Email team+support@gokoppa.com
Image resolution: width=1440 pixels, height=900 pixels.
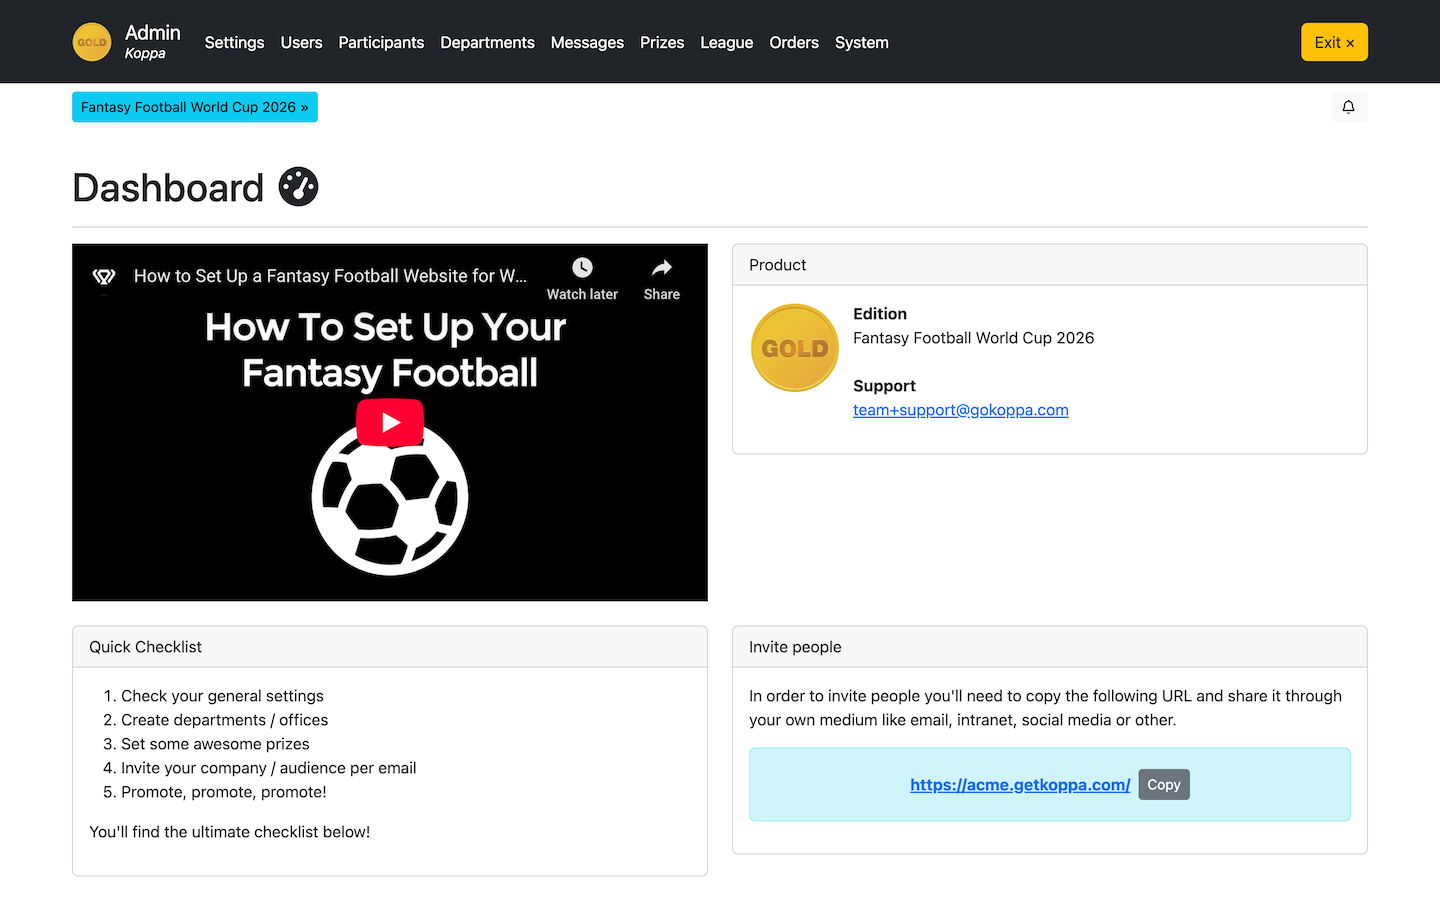point(960,410)
